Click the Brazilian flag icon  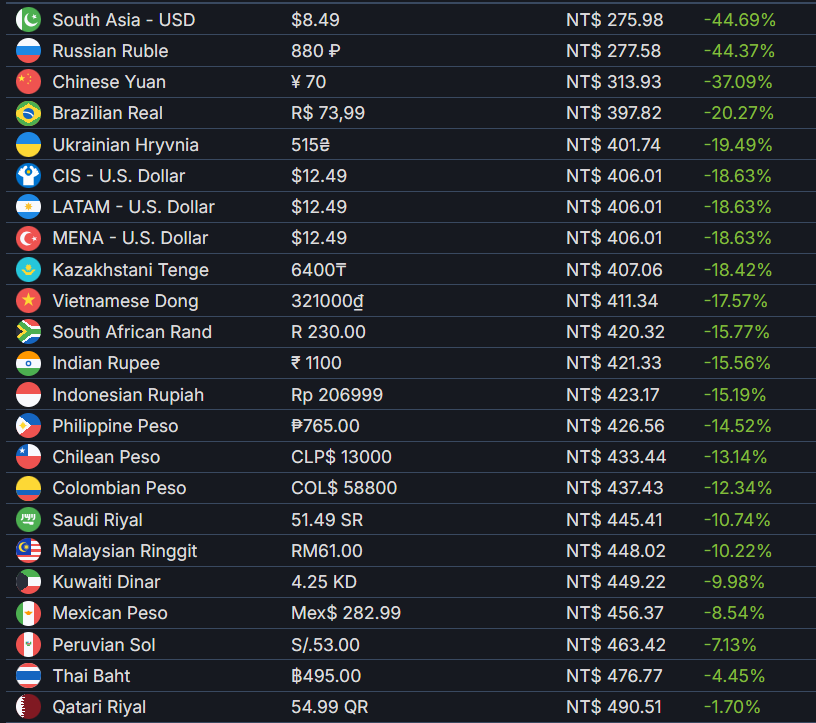click(x=28, y=113)
